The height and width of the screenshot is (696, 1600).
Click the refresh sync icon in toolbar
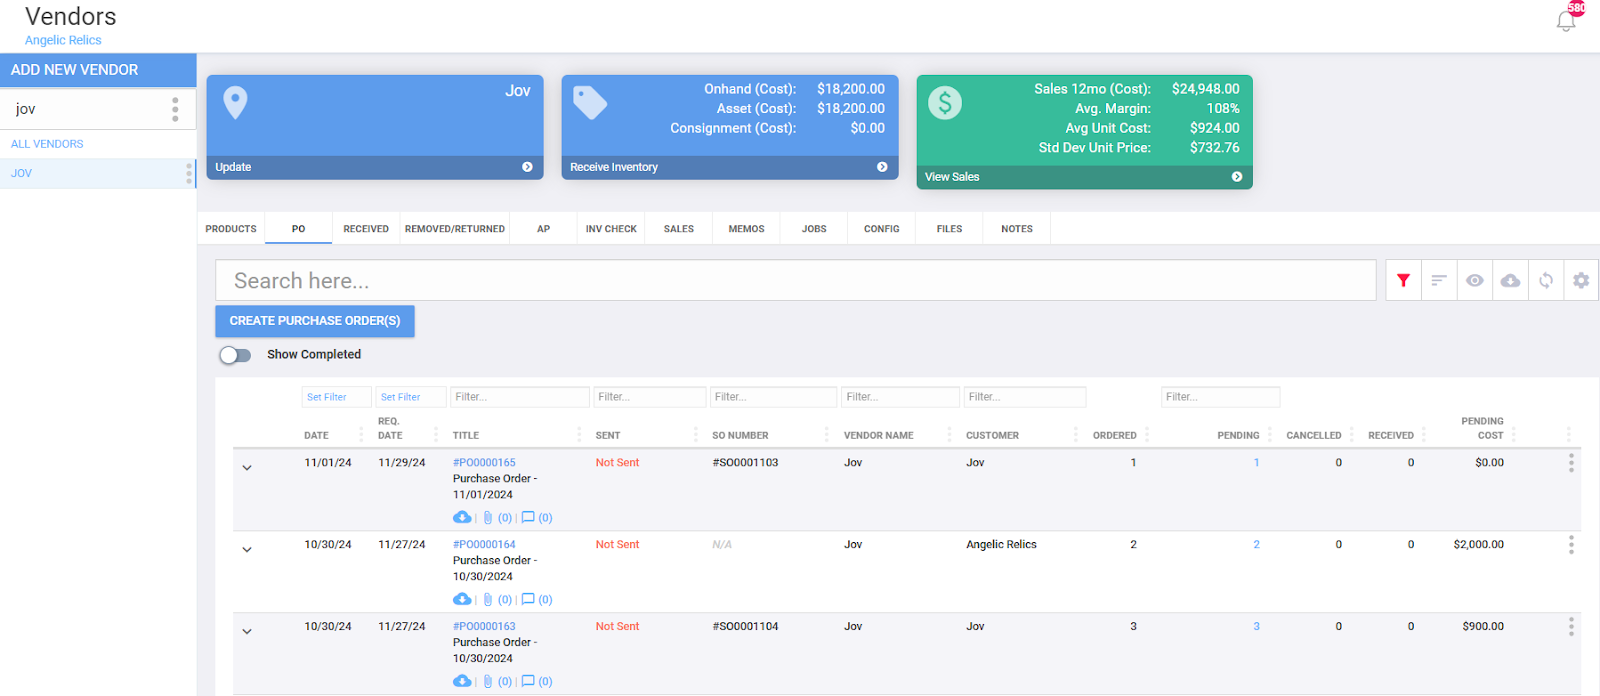pos(1546,281)
